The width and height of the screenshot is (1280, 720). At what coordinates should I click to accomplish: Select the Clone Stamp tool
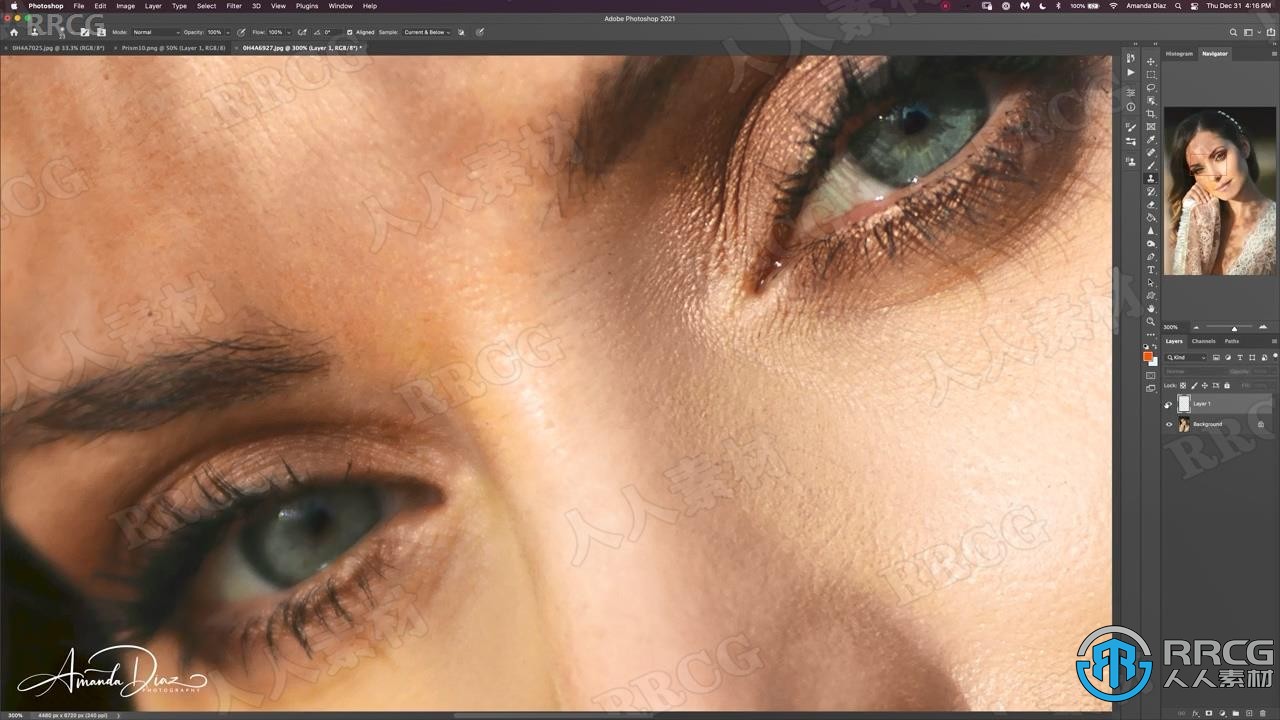(1151, 178)
